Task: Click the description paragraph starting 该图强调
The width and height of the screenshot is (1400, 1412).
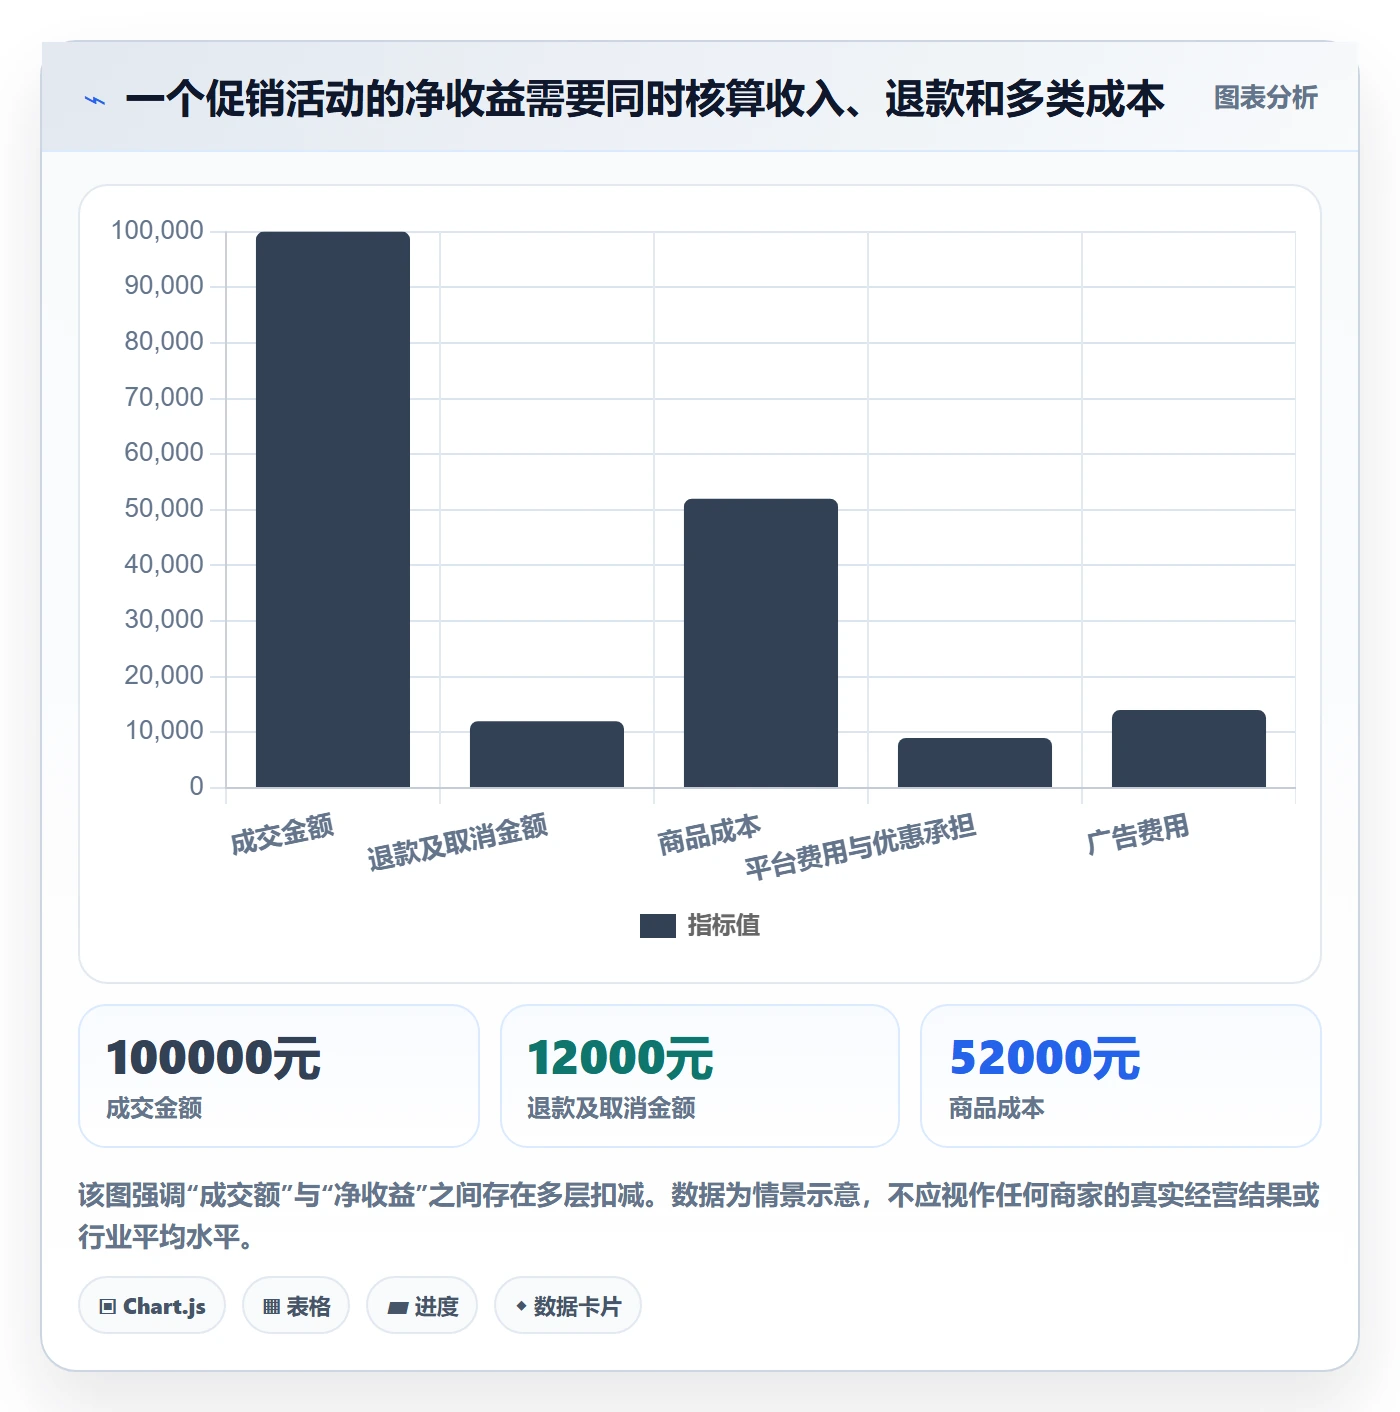Action: [699, 1216]
